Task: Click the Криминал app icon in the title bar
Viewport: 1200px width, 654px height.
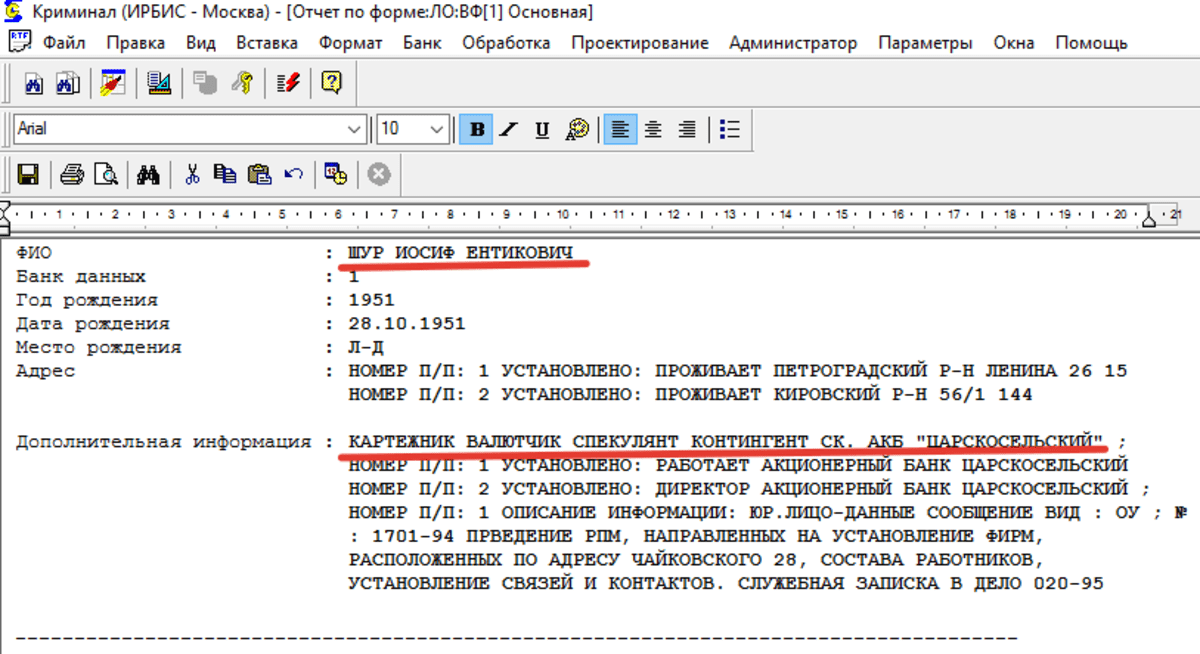Action: tap(15, 12)
